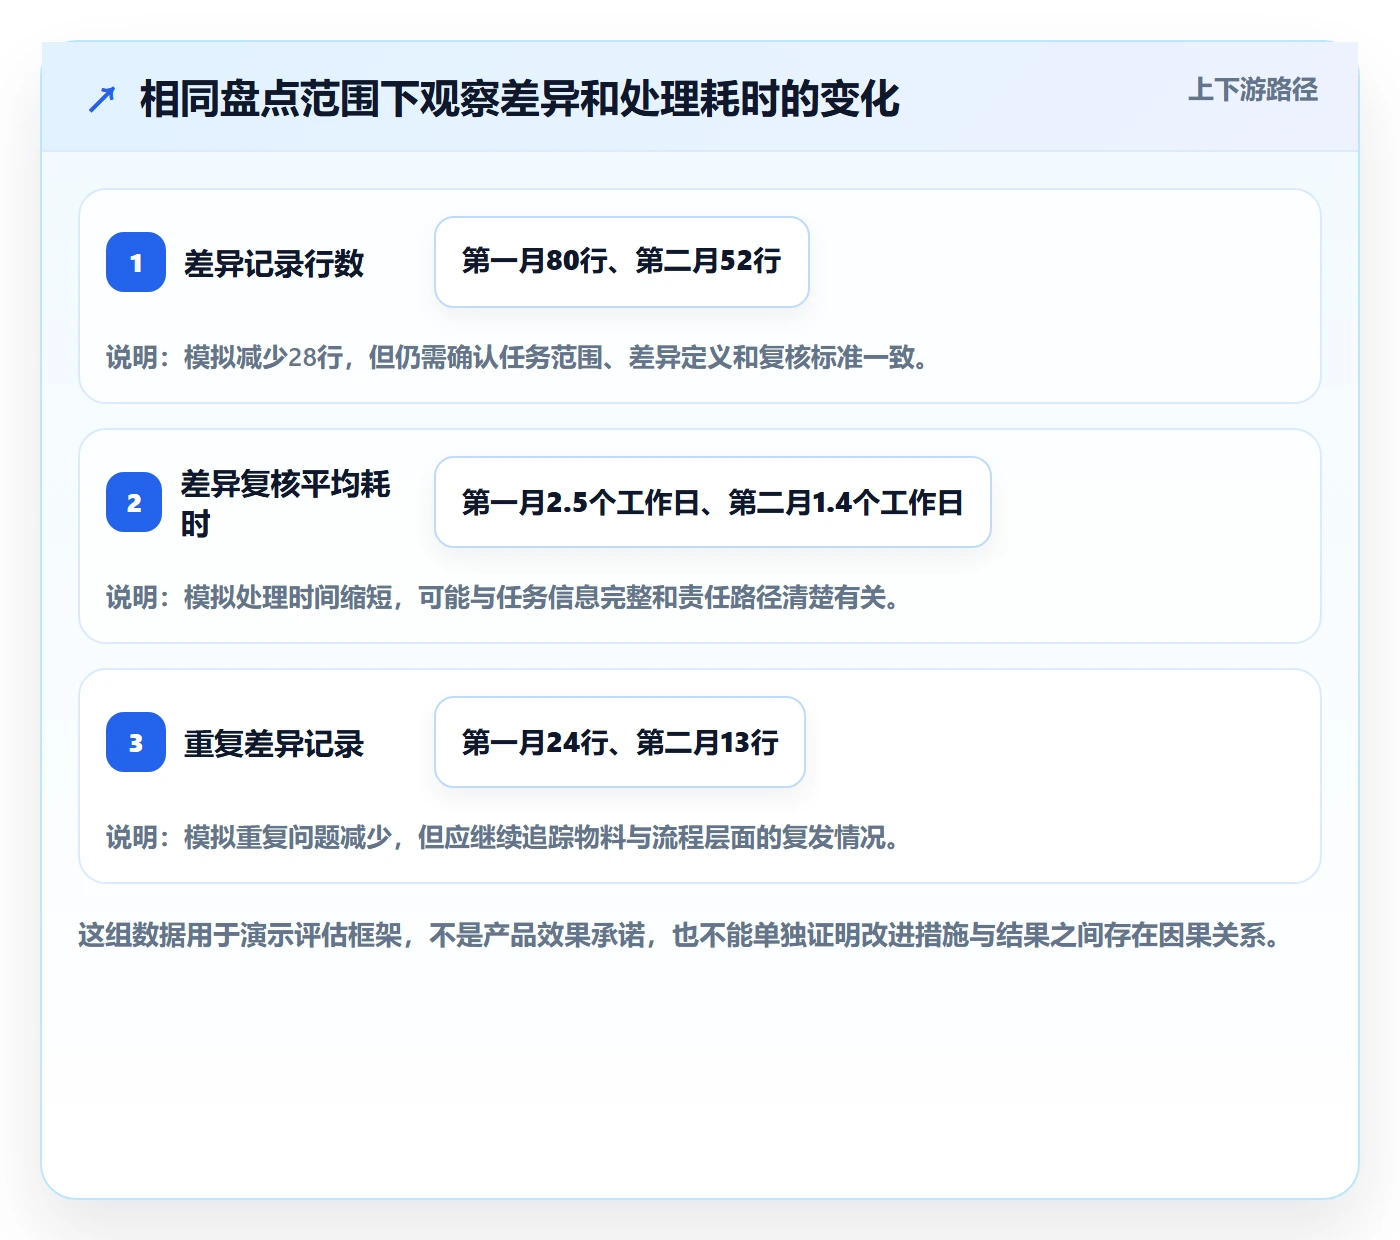This screenshot has width=1400, height=1240.
Task: Click the note starting 说明:模拟处理时间缩短
Action: [x=505, y=597]
